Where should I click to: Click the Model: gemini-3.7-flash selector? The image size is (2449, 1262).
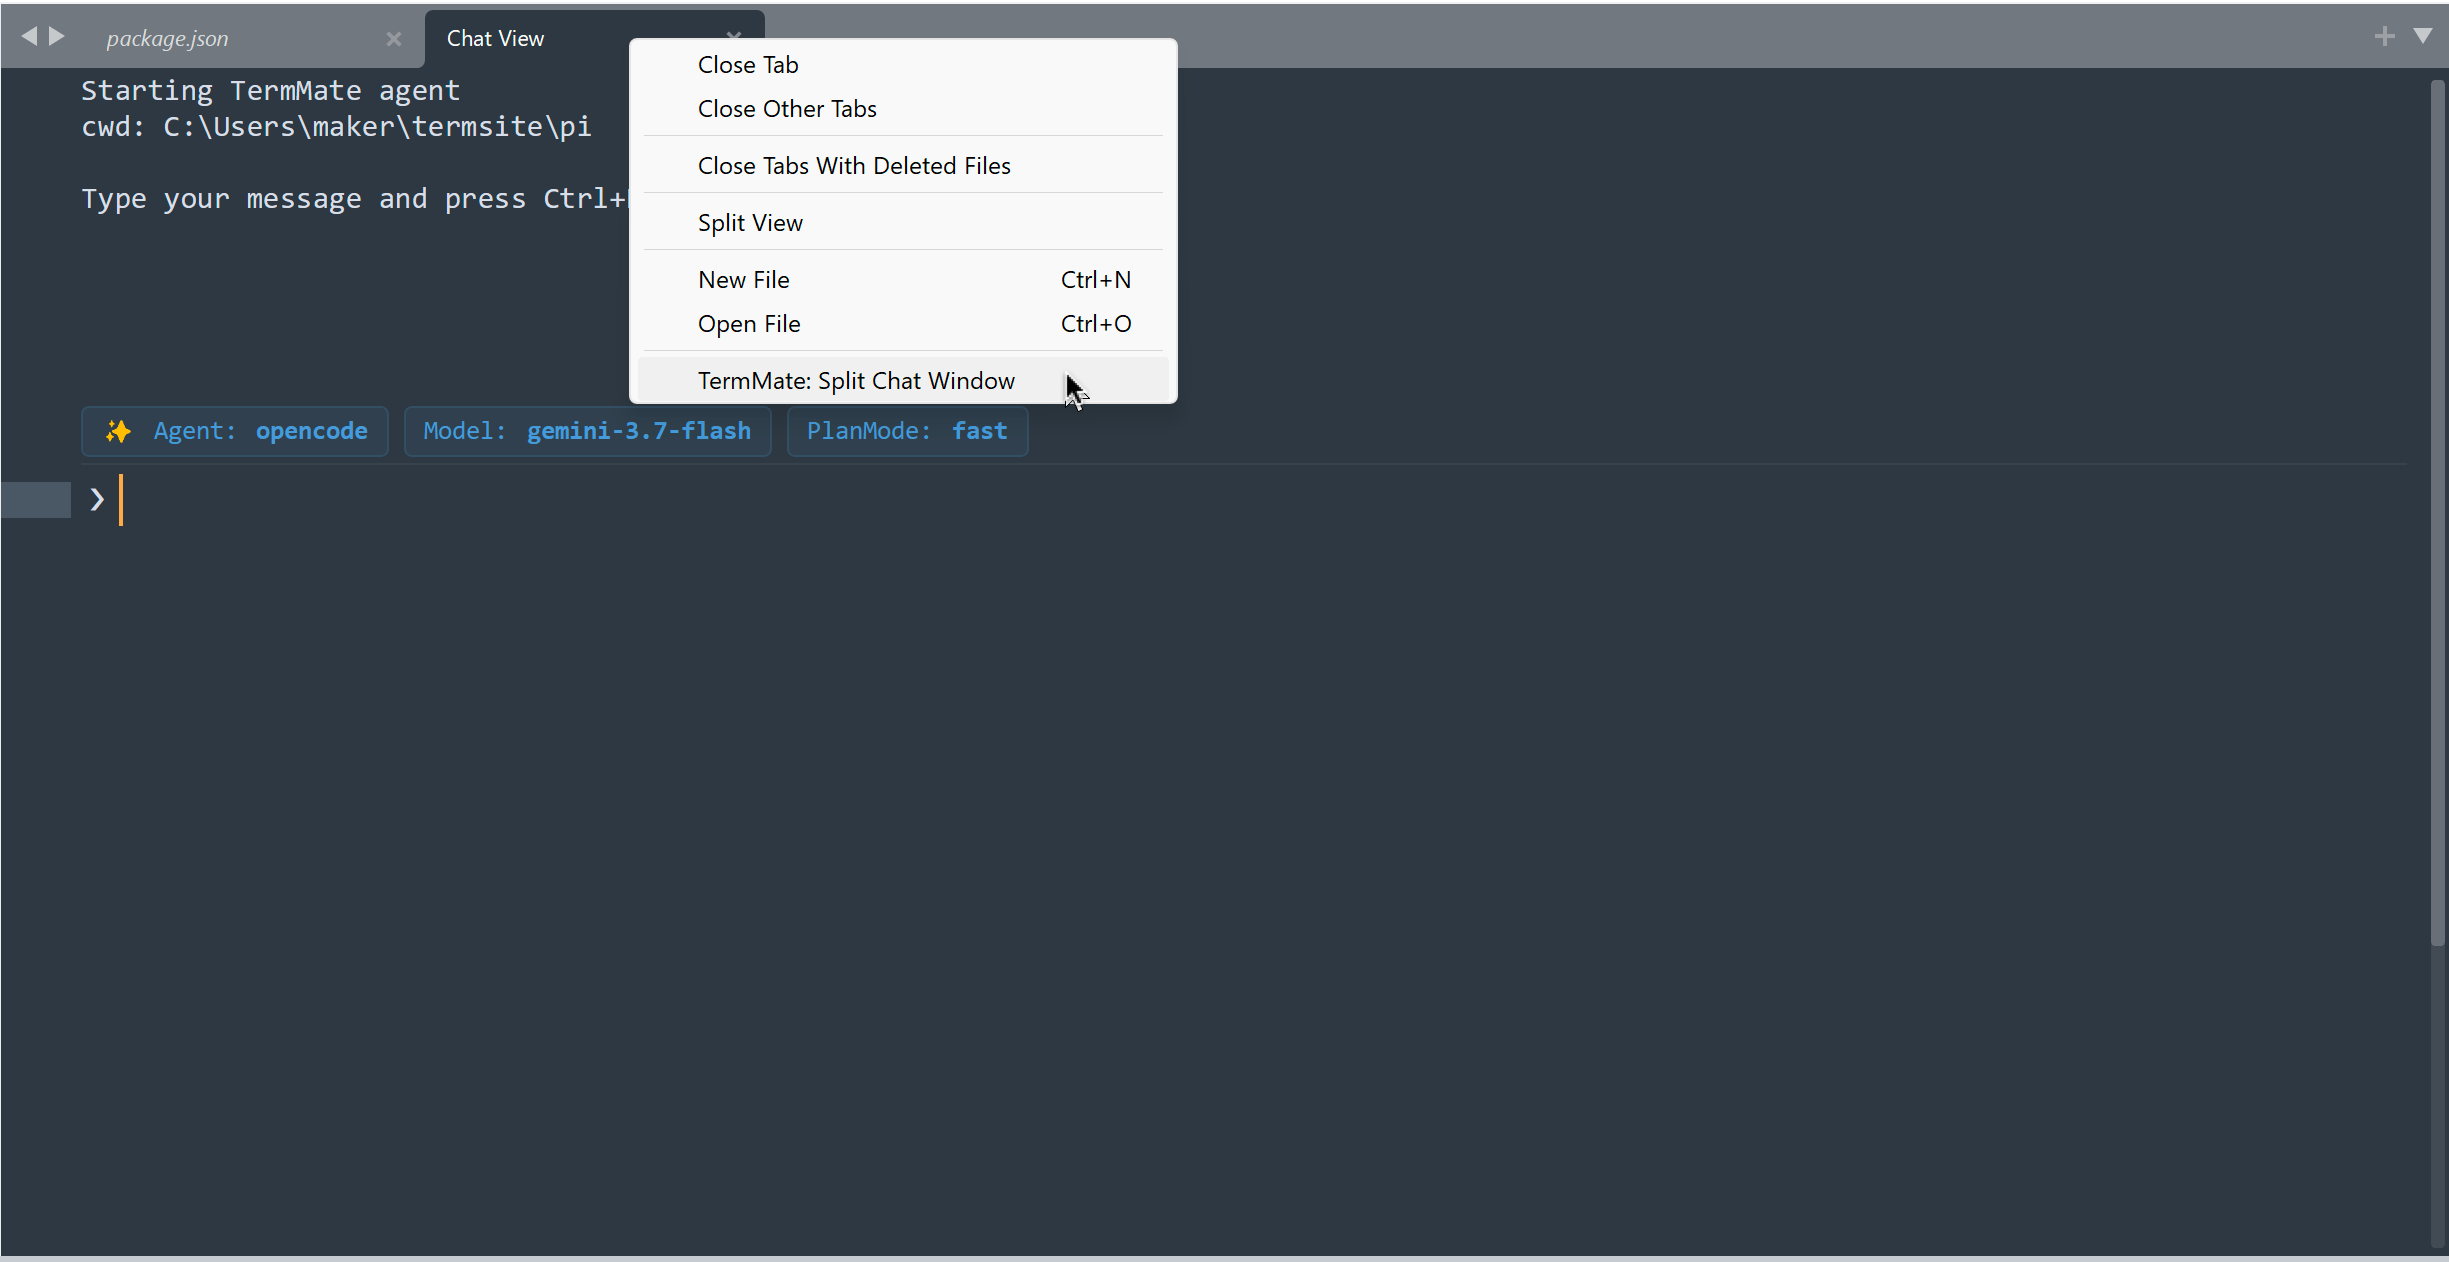click(587, 431)
